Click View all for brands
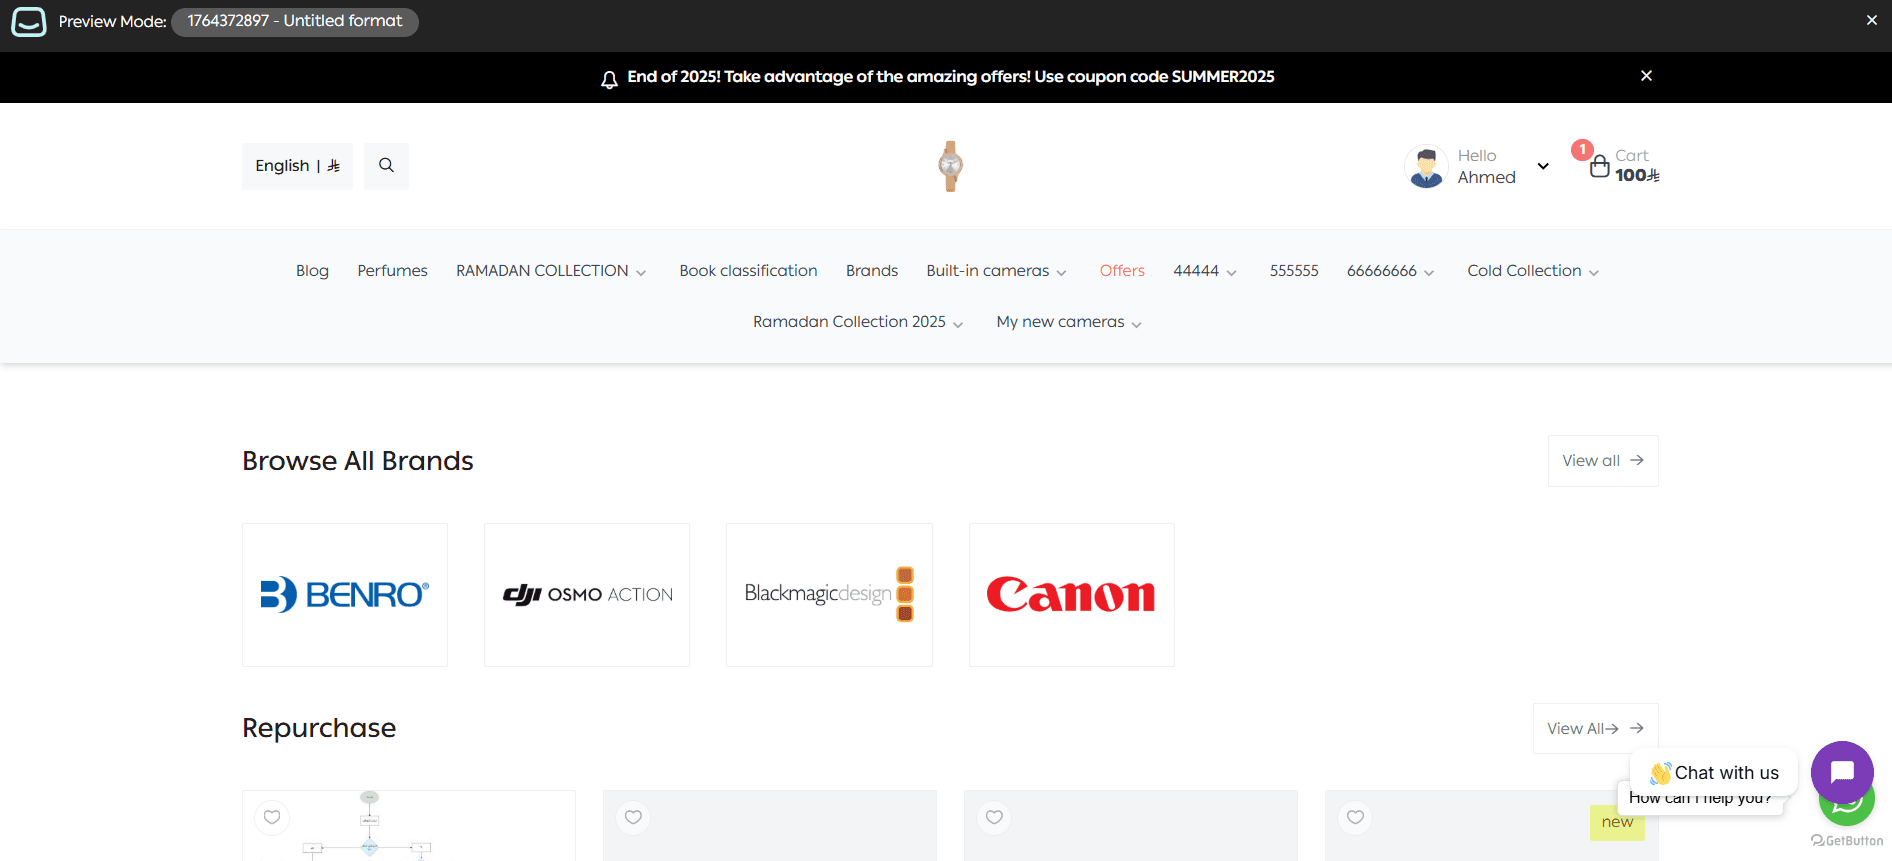Image resolution: width=1892 pixels, height=861 pixels. [x=1602, y=461]
